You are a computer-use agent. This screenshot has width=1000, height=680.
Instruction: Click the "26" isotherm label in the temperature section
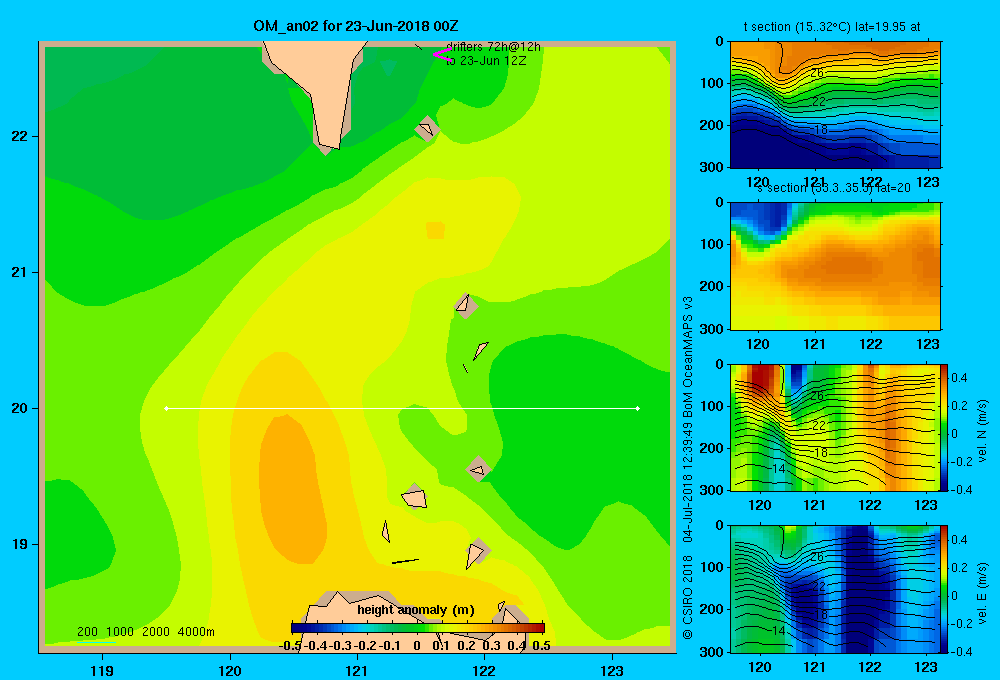click(817, 73)
